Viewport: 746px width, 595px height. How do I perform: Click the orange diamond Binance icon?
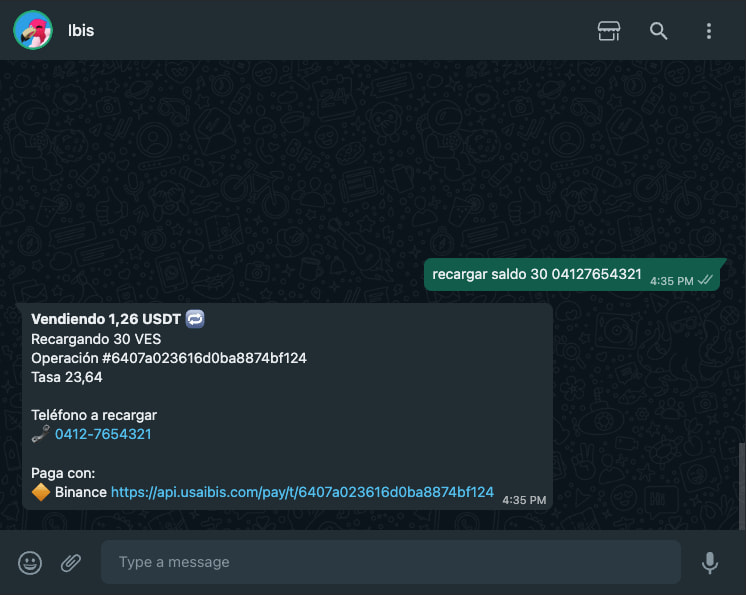(41, 492)
